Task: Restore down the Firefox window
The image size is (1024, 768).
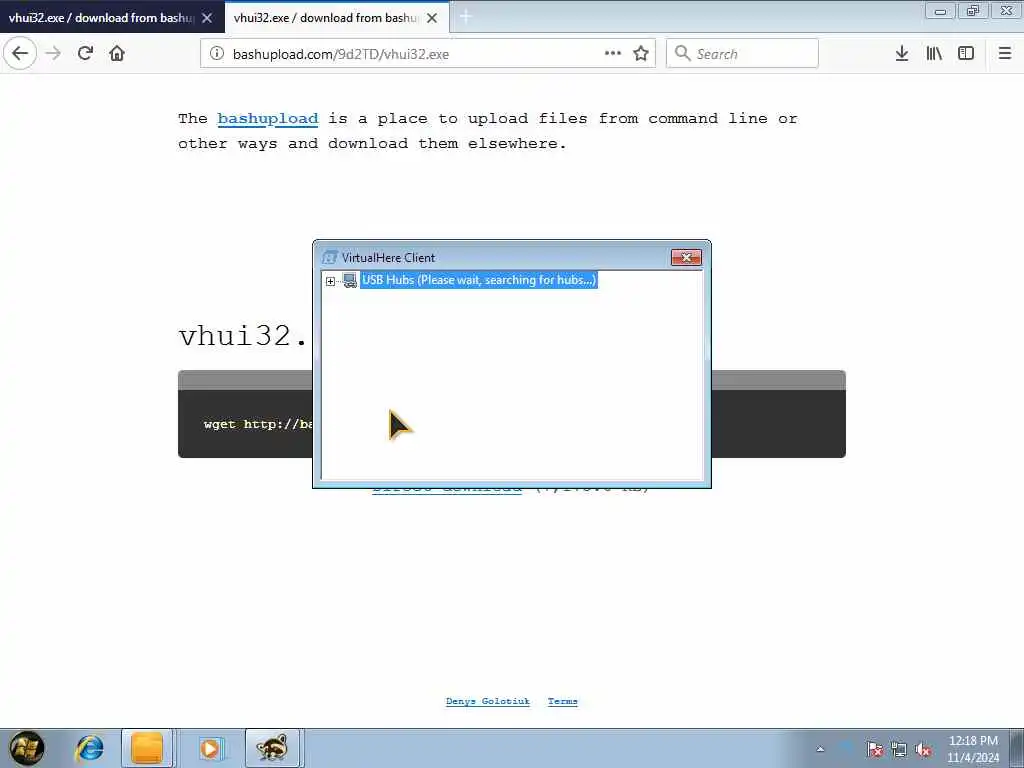Action: coord(973,10)
